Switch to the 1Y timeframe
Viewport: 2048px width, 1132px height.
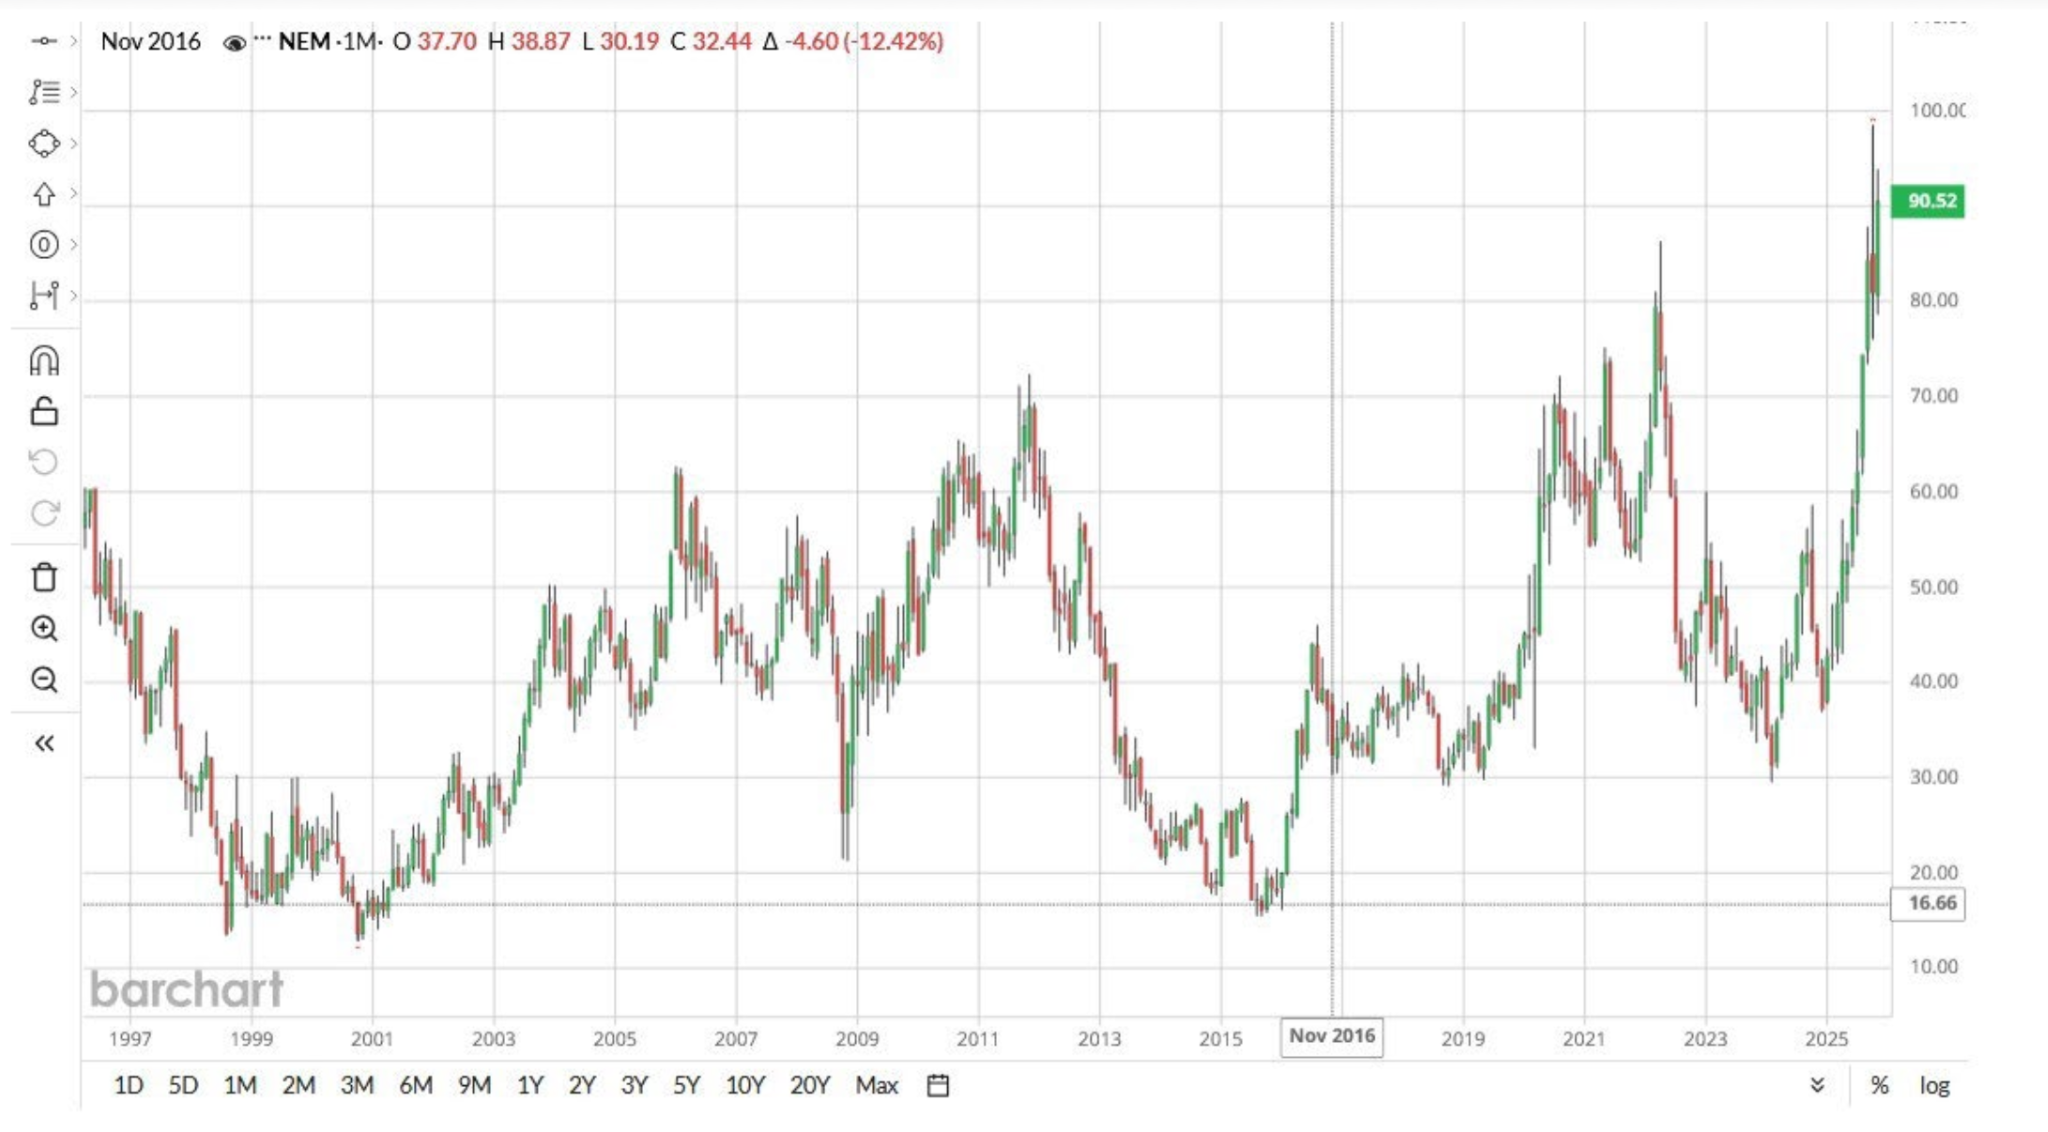(x=530, y=1085)
